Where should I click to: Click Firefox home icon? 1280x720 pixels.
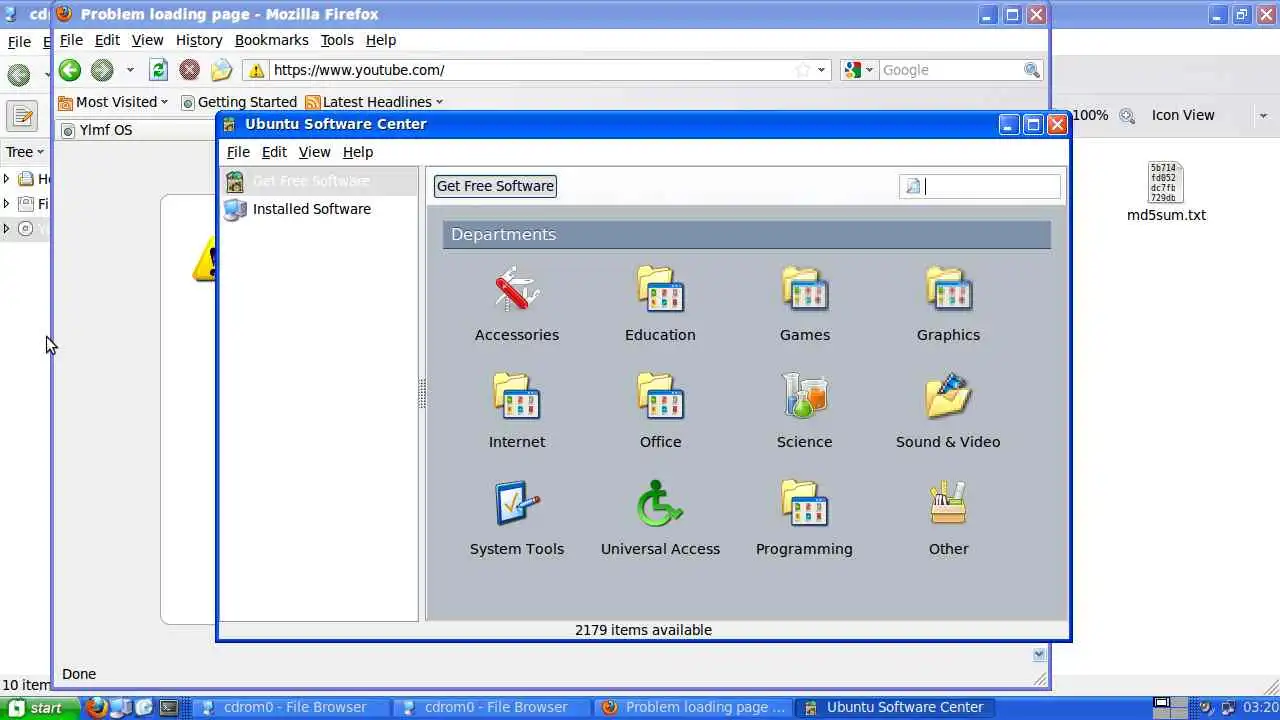point(221,70)
